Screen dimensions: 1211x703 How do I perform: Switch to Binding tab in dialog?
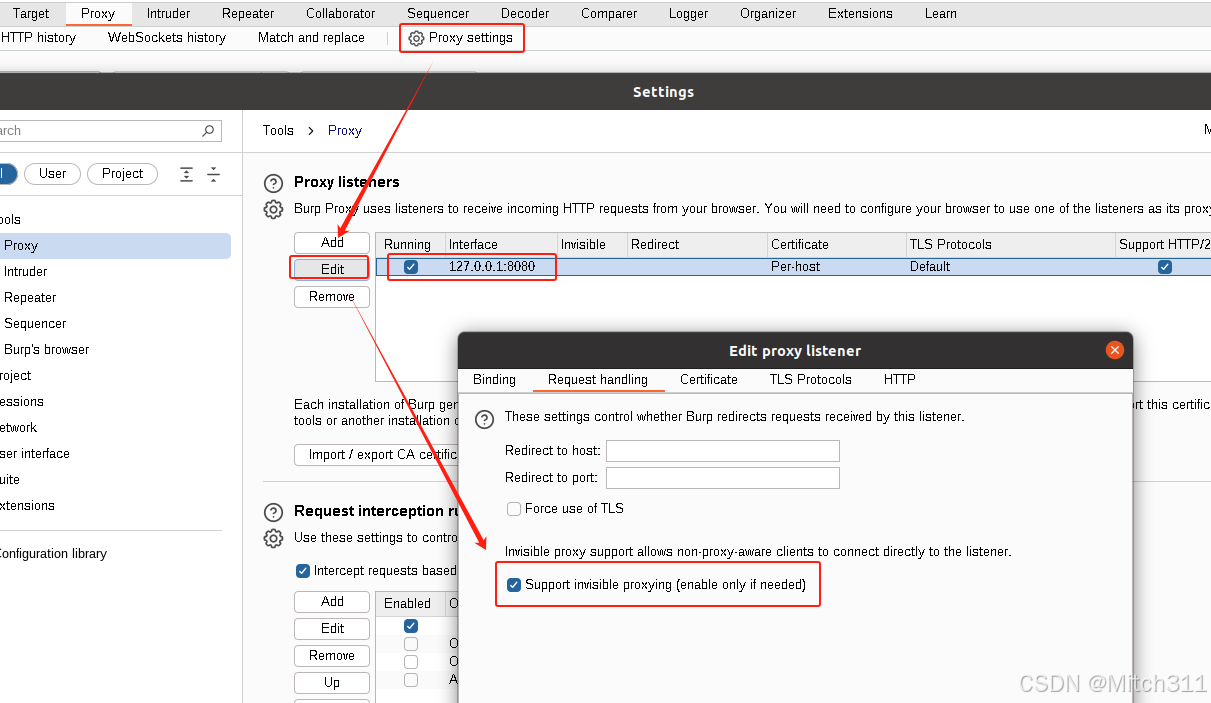coord(494,380)
